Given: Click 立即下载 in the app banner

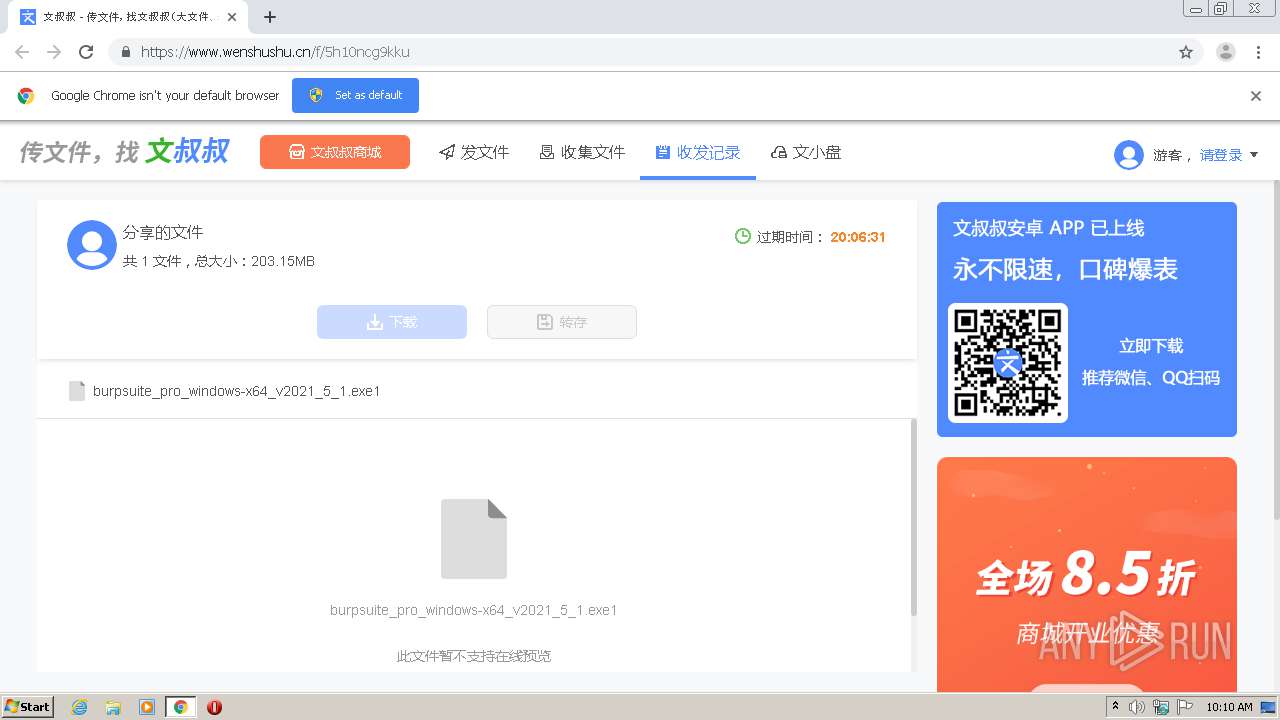Looking at the screenshot, I should coord(1151,346).
